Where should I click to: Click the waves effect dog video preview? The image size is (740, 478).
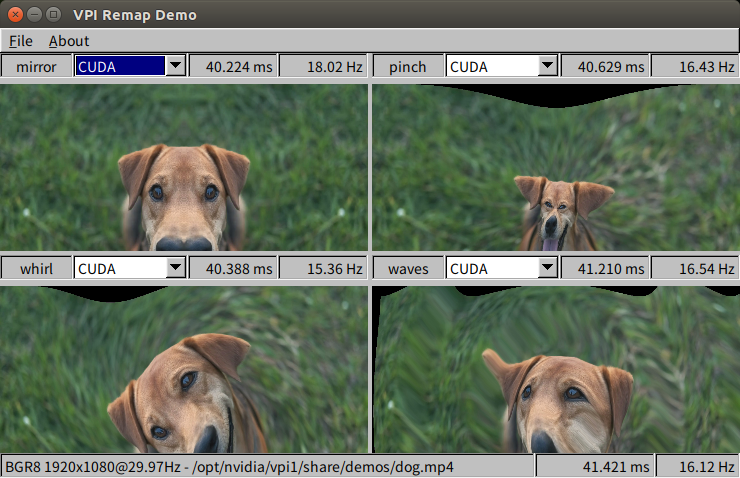[556, 369]
